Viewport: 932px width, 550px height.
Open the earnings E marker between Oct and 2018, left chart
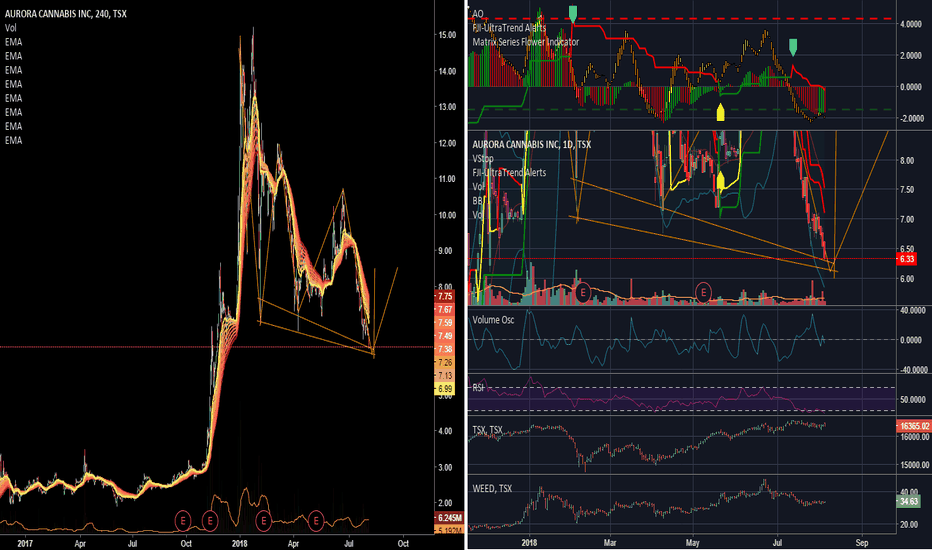point(210,521)
